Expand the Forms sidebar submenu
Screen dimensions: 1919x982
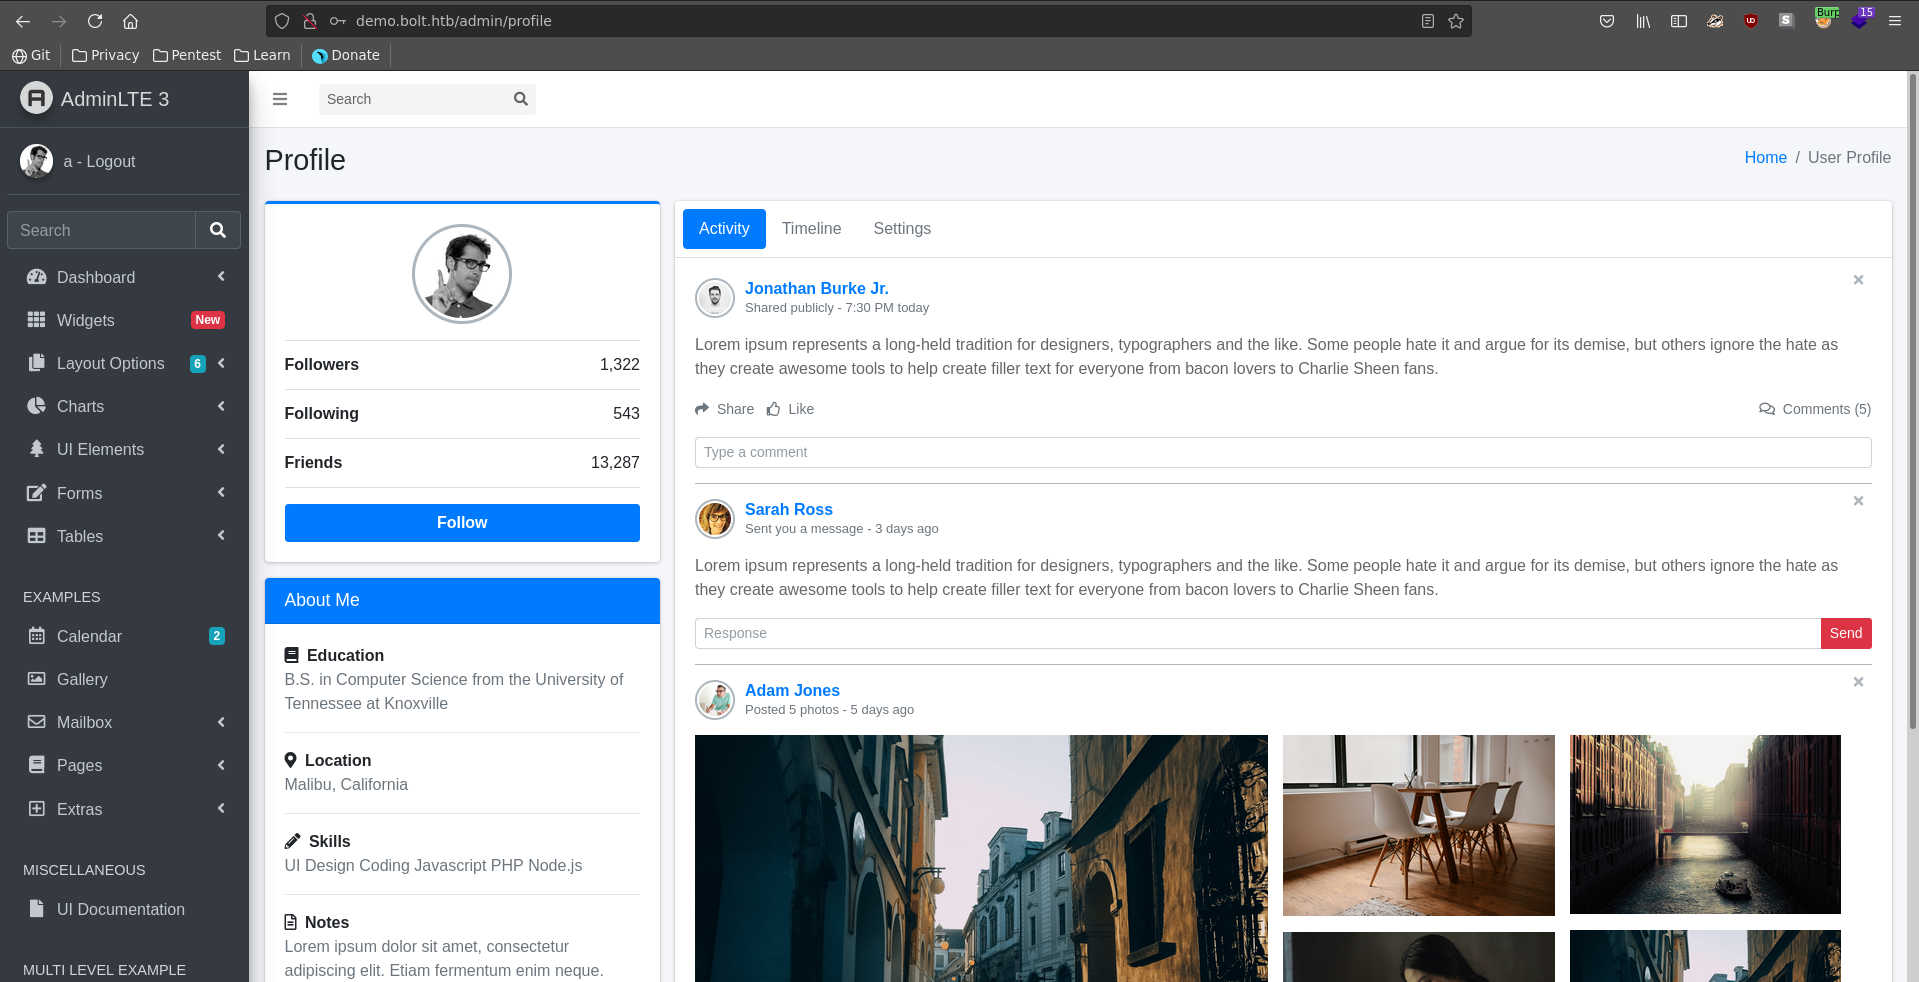124,493
